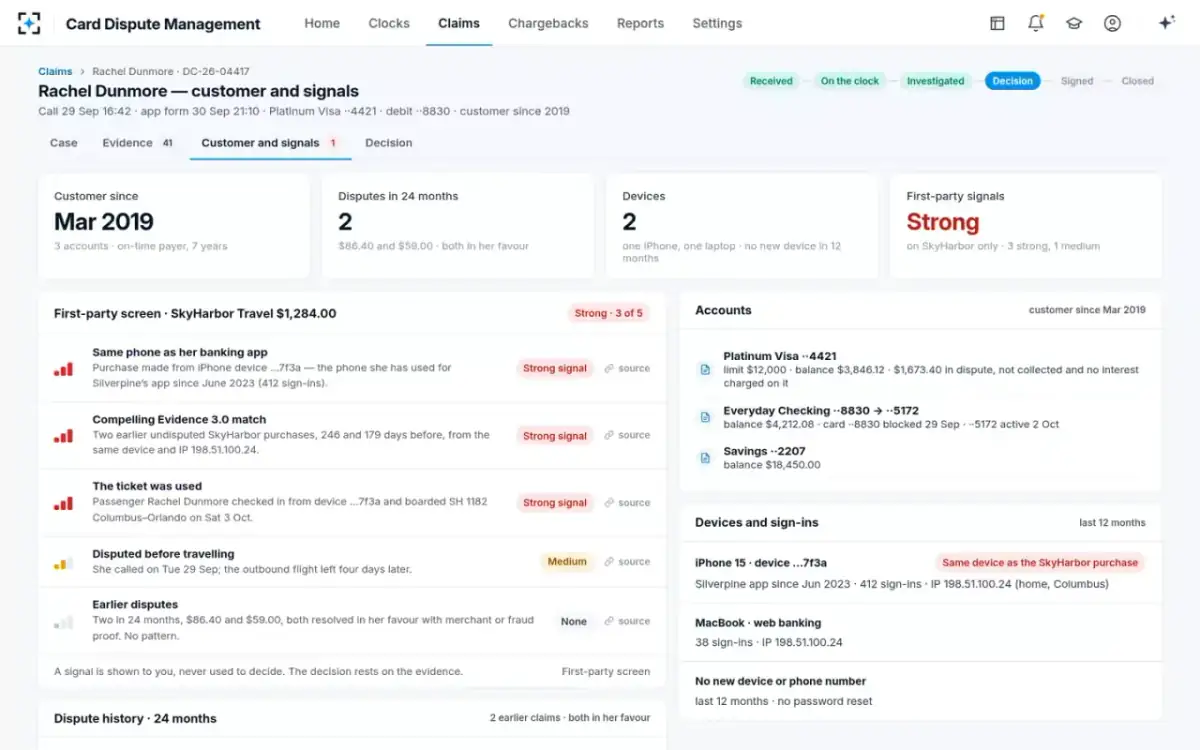Click the Strong 3 of 5 badge
This screenshot has width=1200, height=750.
[609, 313]
